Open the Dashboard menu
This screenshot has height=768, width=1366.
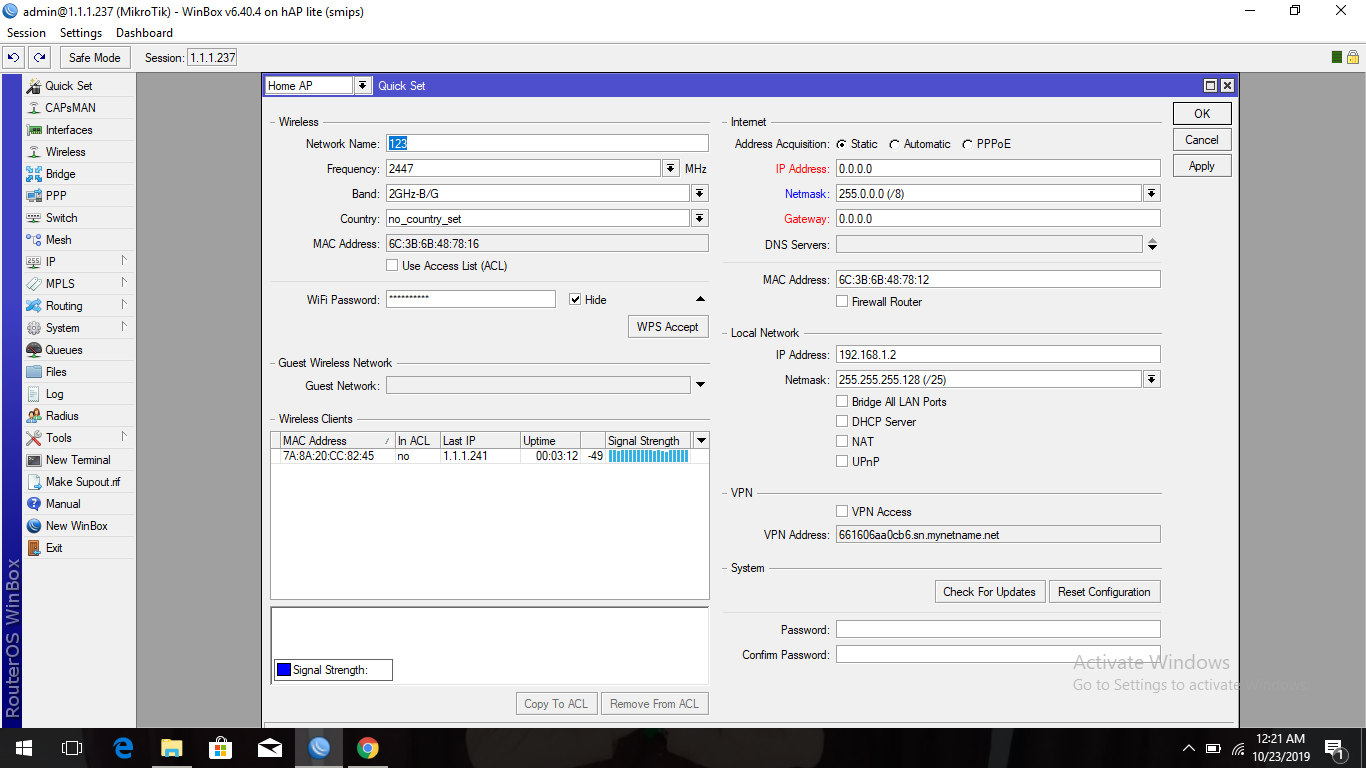click(x=144, y=32)
